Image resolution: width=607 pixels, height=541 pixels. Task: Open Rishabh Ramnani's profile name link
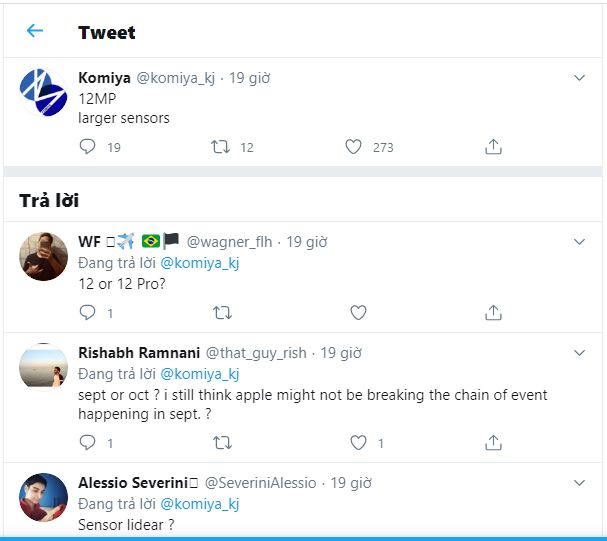(x=139, y=353)
